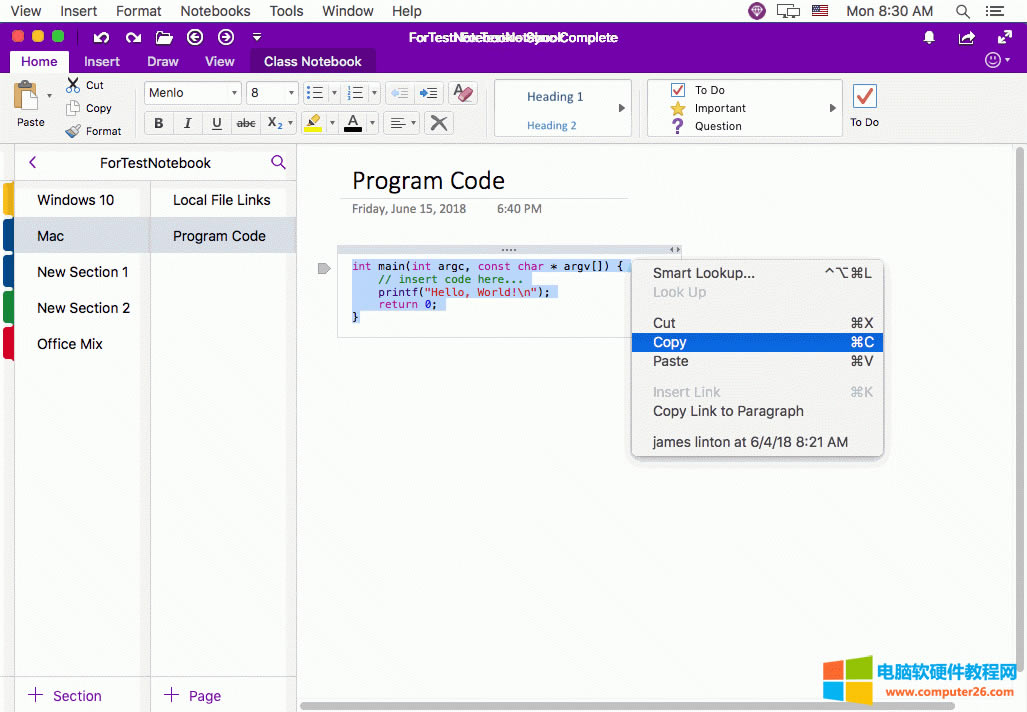
Task: Apply strikethrough formatting
Action: coord(246,123)
